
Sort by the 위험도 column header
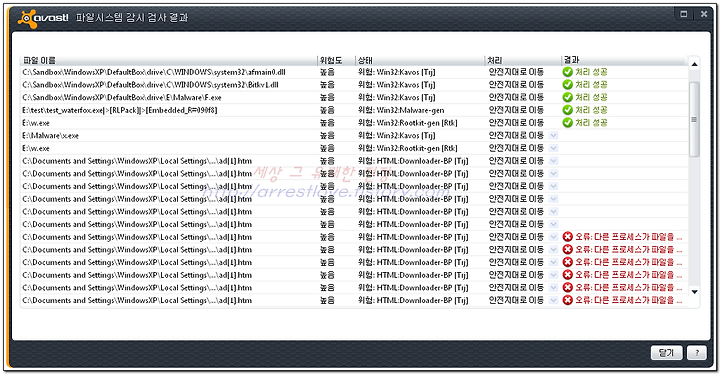pos(336,60)
